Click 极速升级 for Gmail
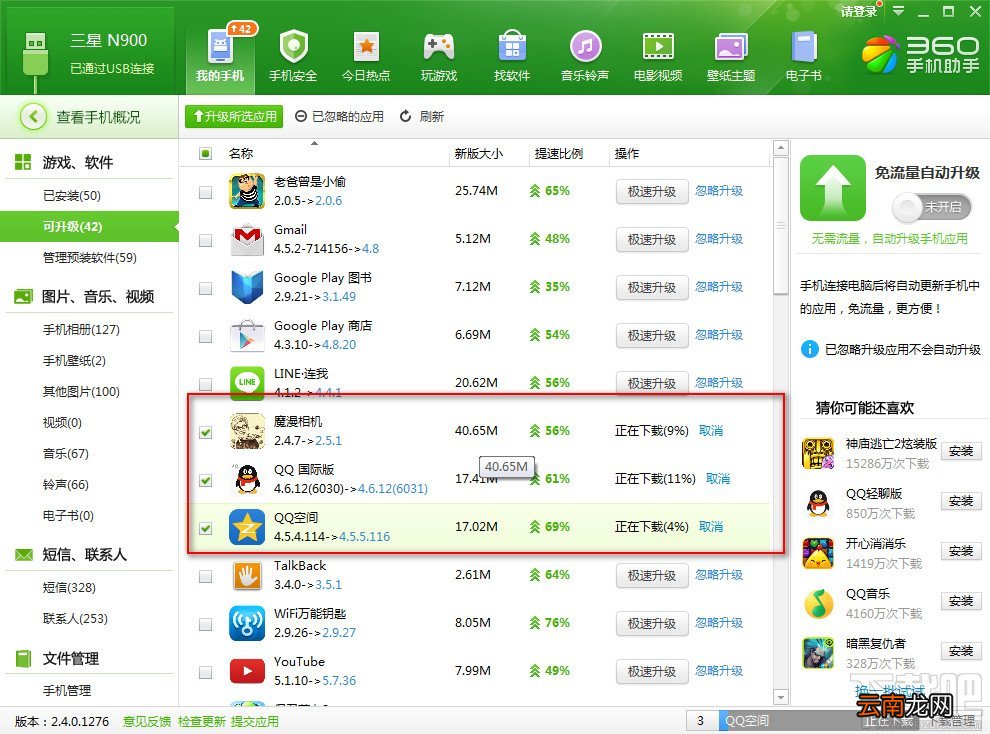The width and height of the screenshot is (990, 734). (652, 240)
